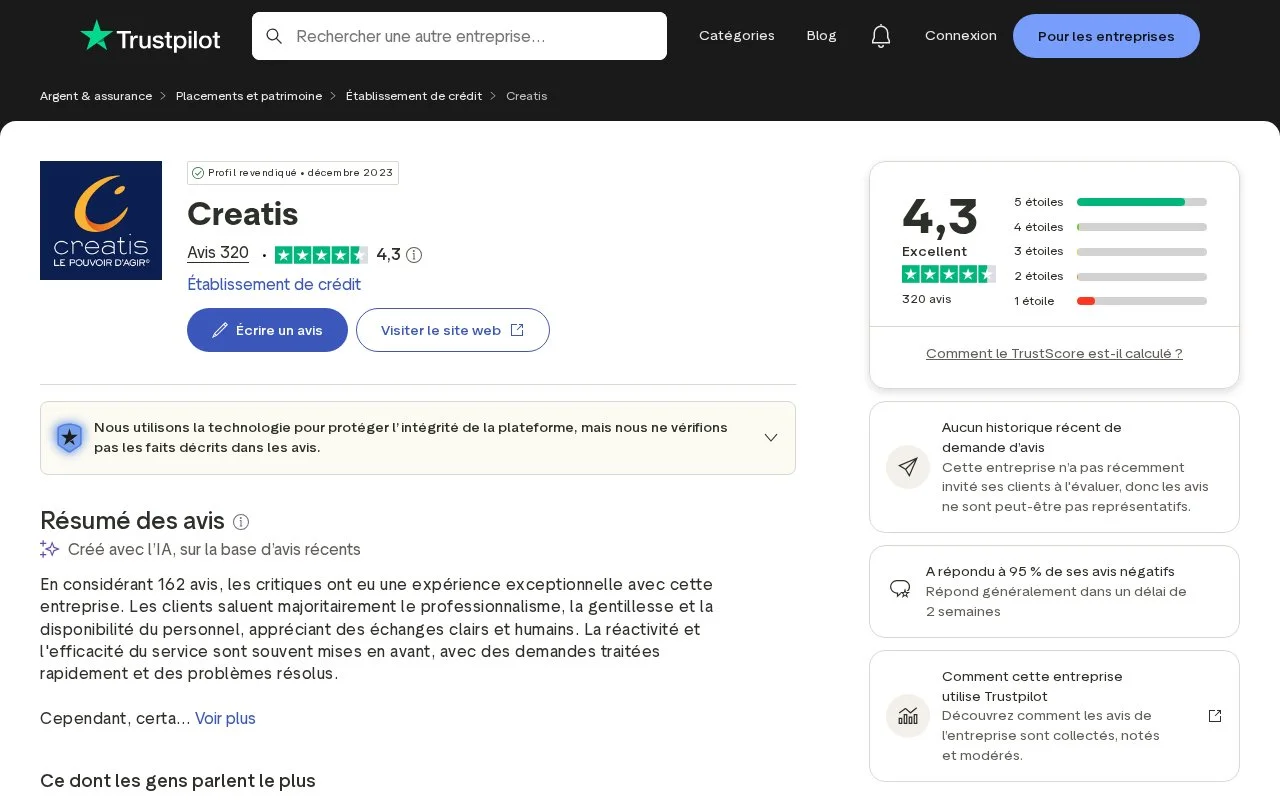Click Connexion to log in
Screen dimensions: 1280x800
[961, 36]
